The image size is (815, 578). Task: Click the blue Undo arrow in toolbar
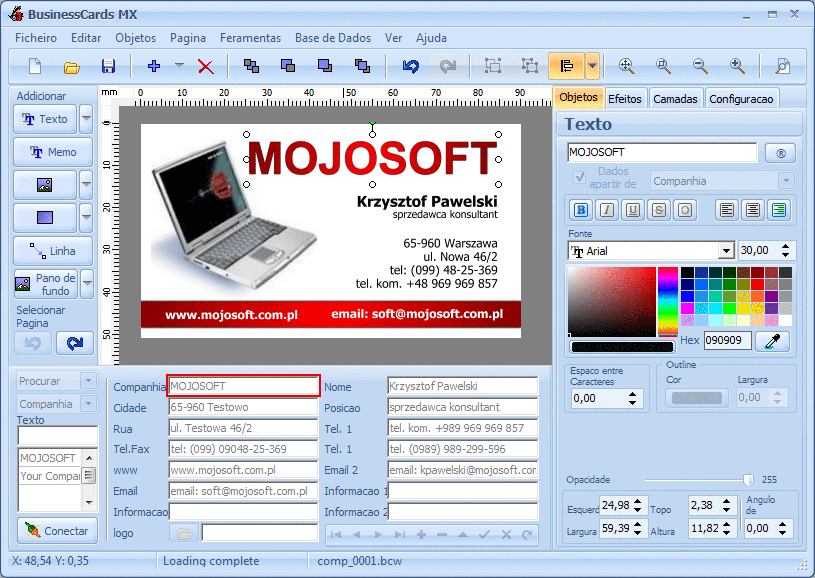click(x=411, y=66)
